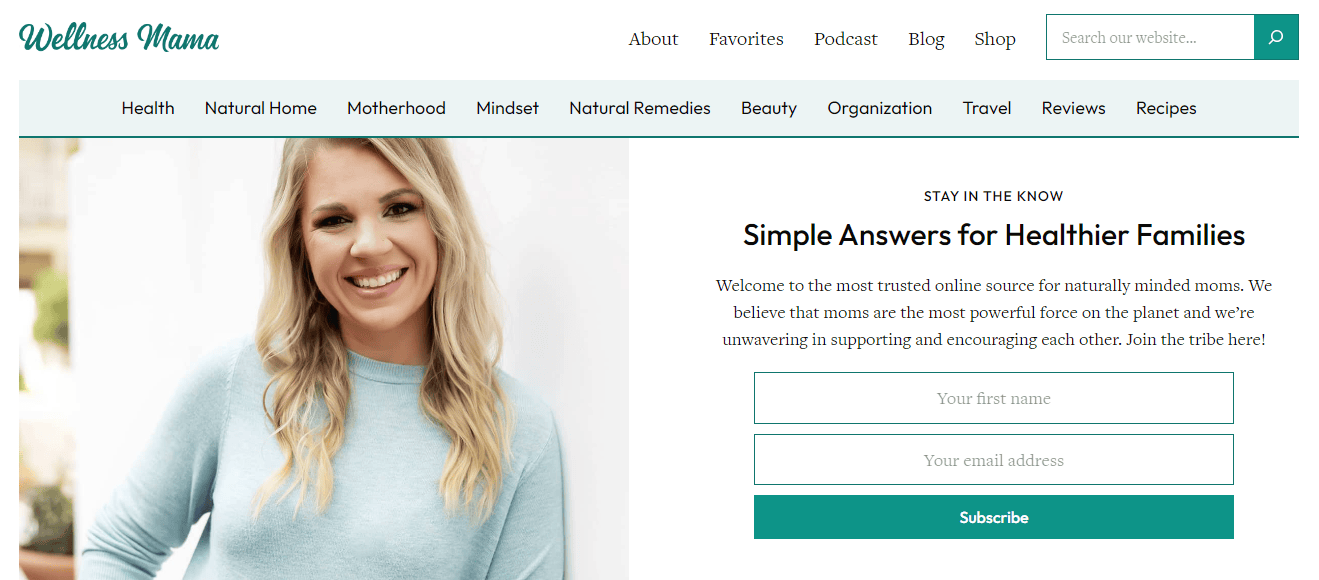Select the Travel category
Image resolution: width=1319 pixels, height=580 pixels.
coord(987,108)
